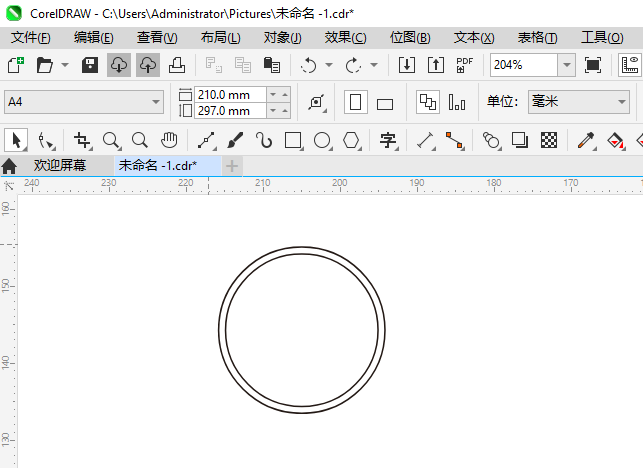643x468 pixels.
Task: Select the Shape edit tool
Action: pyautogui.click(x=46, y=141)
